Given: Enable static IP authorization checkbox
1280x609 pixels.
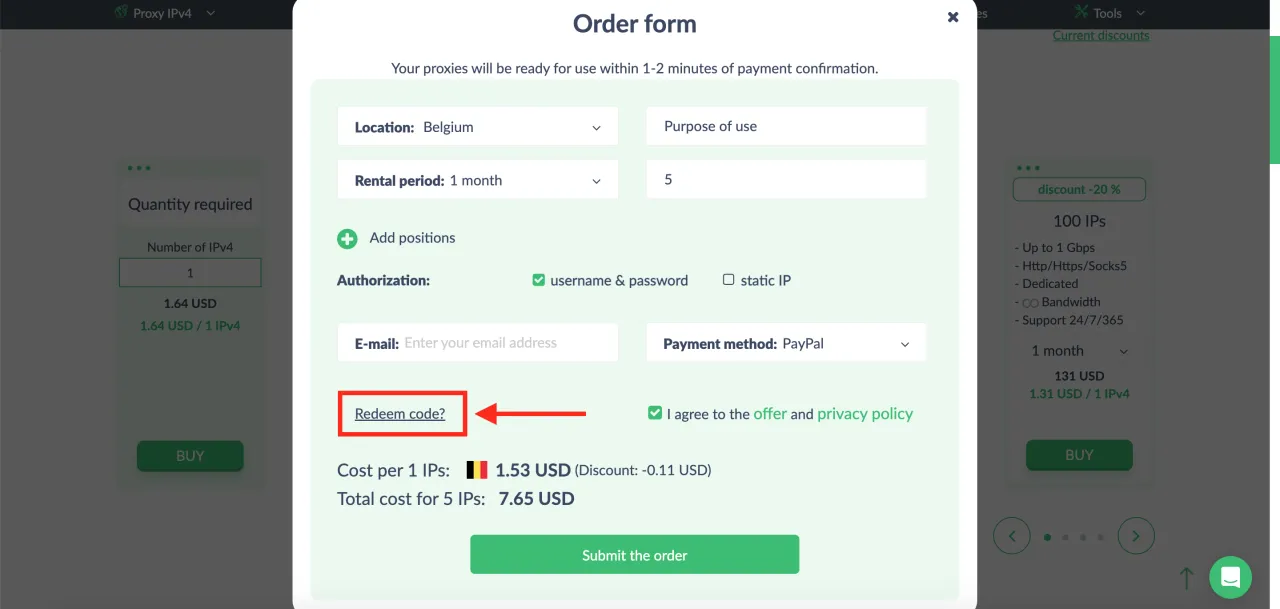Looking at the screenshot, I should [729, 280].
